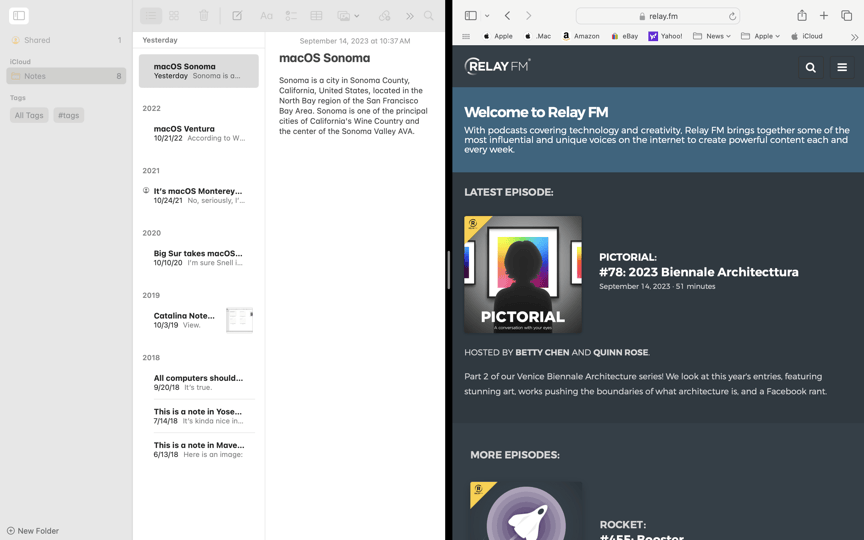Open a new Safari tab

tap(824, 15)
